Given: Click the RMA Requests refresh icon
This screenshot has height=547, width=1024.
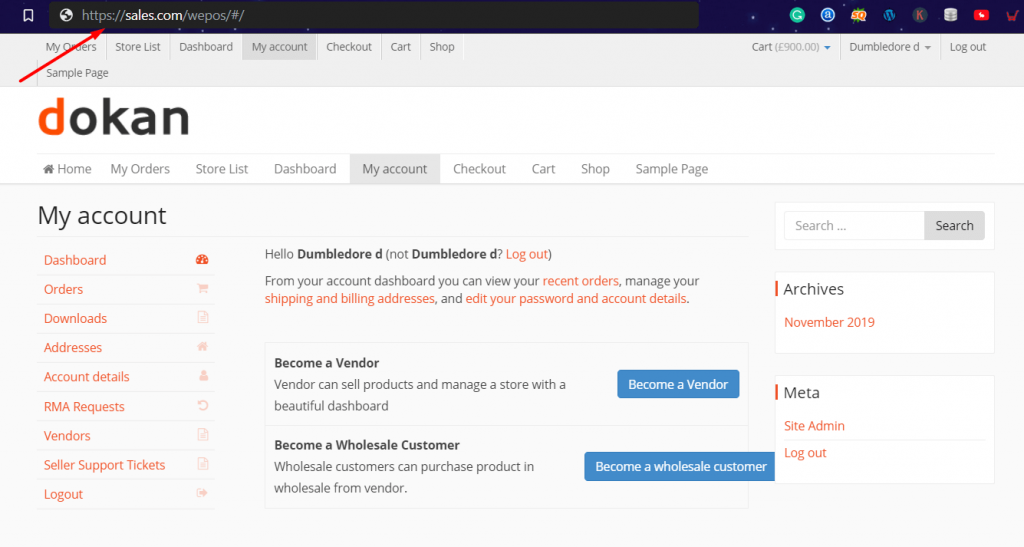Looking at the screenshot, I should click(202, 405).
